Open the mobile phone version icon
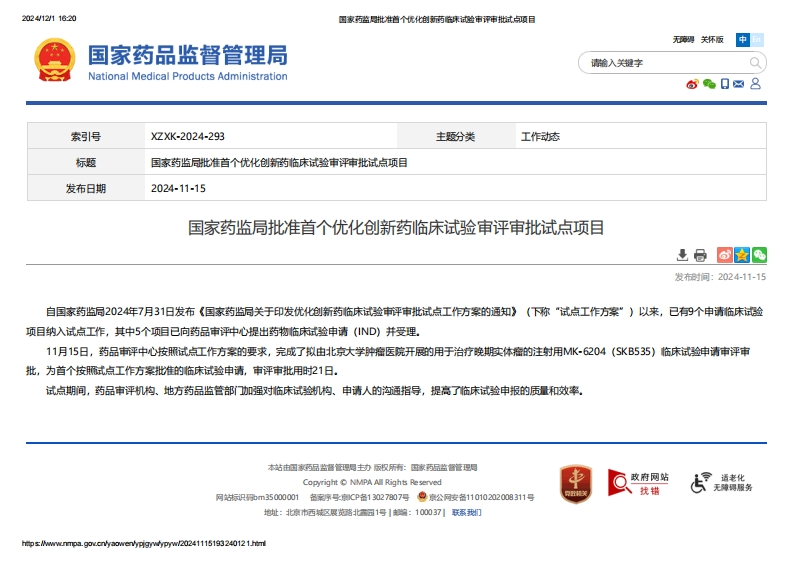 coord(725,84)
